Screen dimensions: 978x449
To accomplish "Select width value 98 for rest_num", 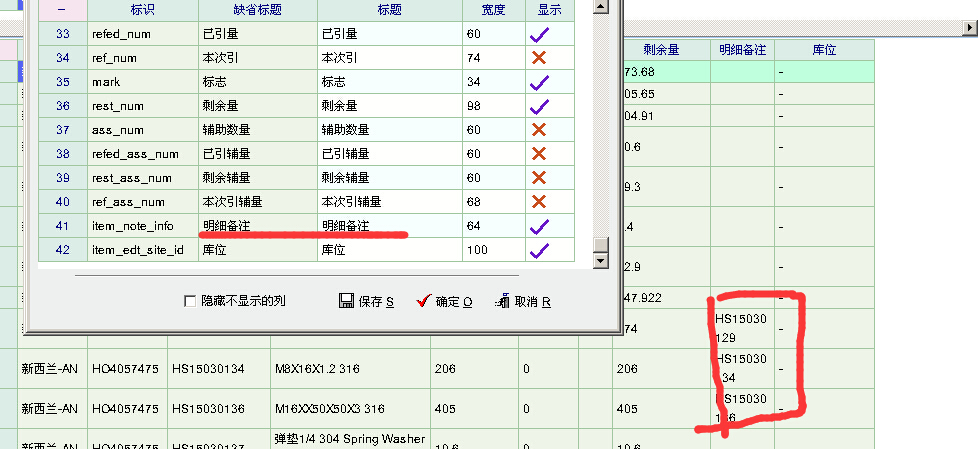I will click(x=492, y=106).
